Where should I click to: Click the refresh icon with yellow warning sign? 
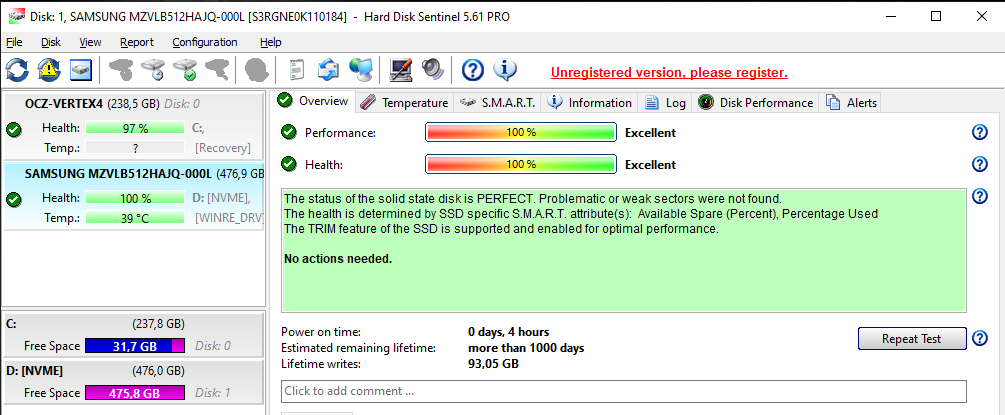[x=49, y=69]
